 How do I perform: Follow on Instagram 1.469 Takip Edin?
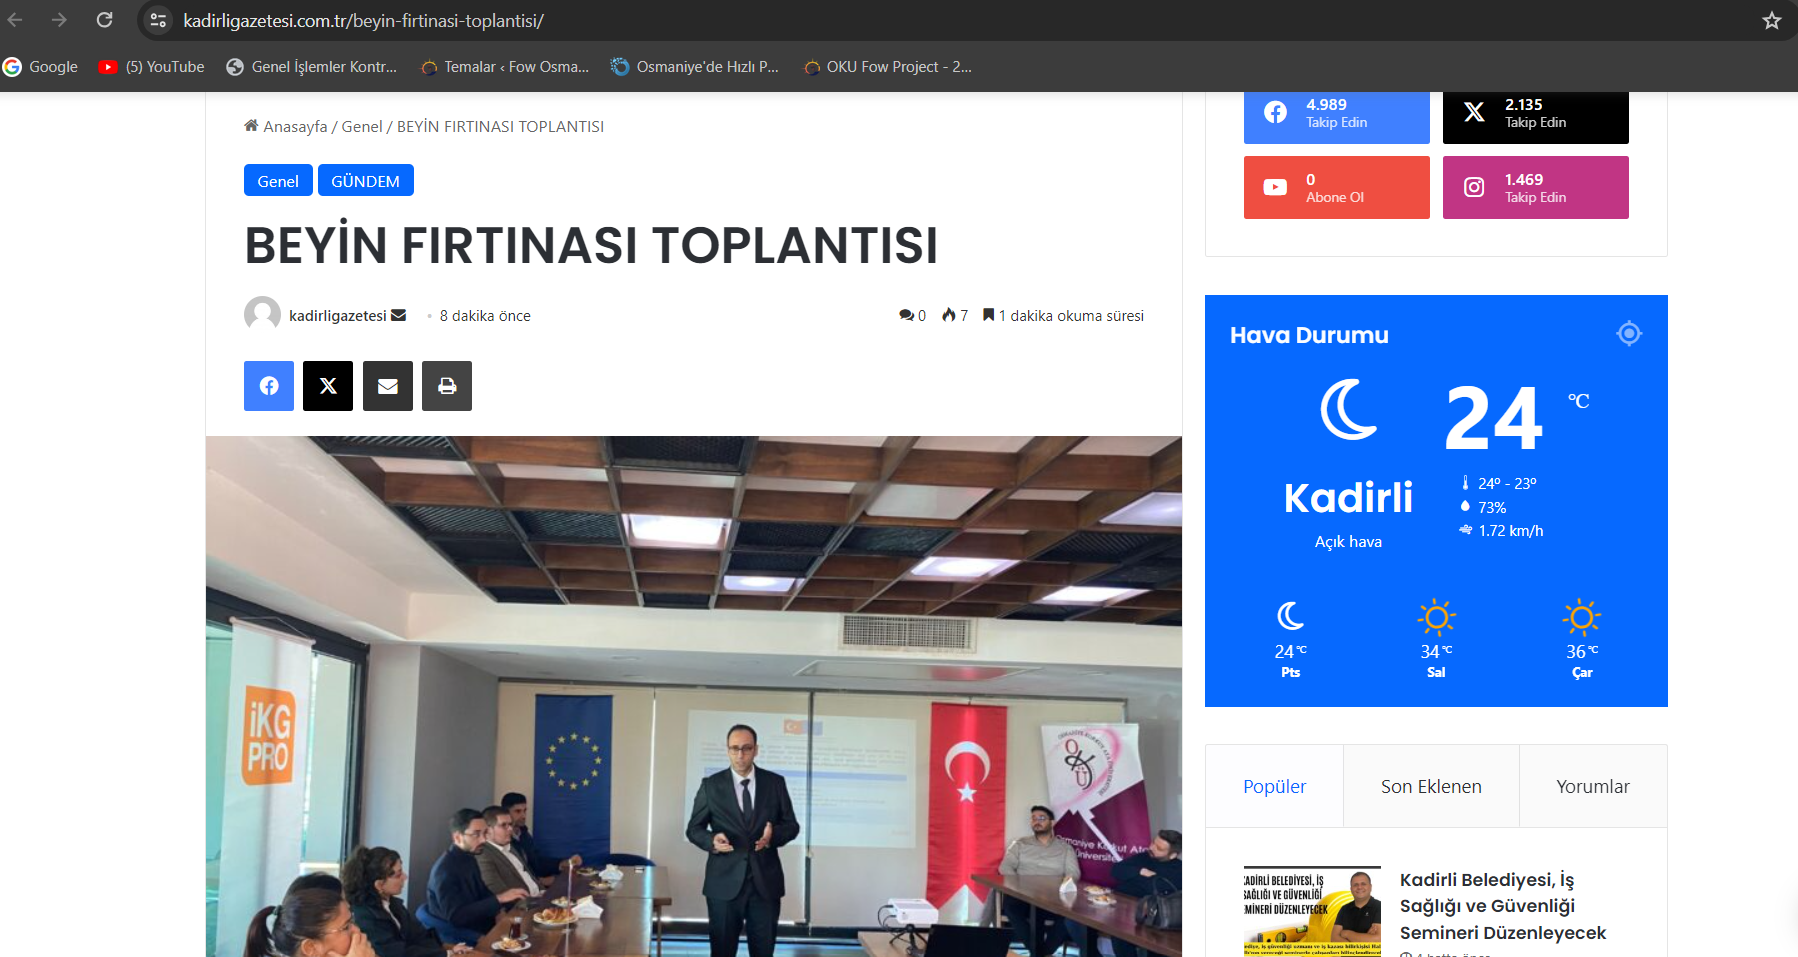[x=1535, y=188]
